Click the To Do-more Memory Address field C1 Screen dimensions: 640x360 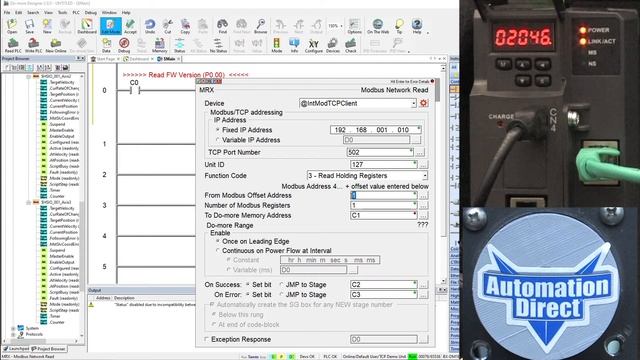(384, 215)
